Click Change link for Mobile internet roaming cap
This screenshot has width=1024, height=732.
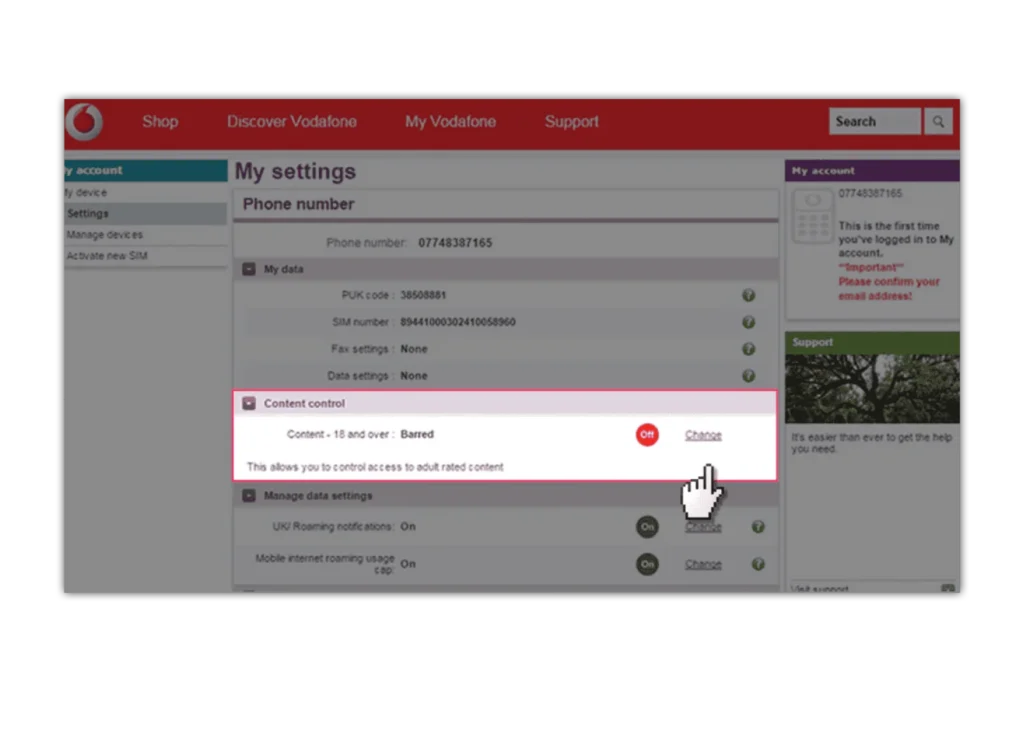703,564
